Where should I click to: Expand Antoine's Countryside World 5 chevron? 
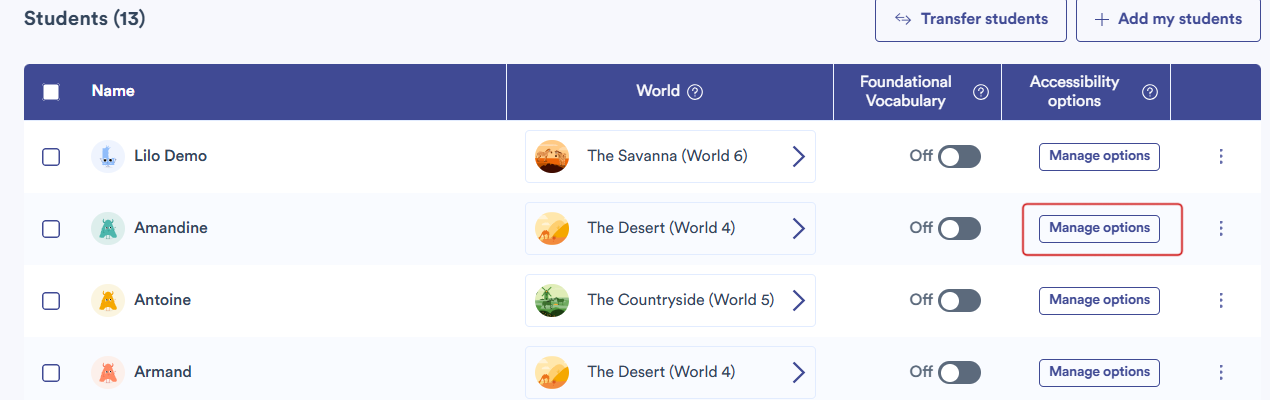point(798,300)
